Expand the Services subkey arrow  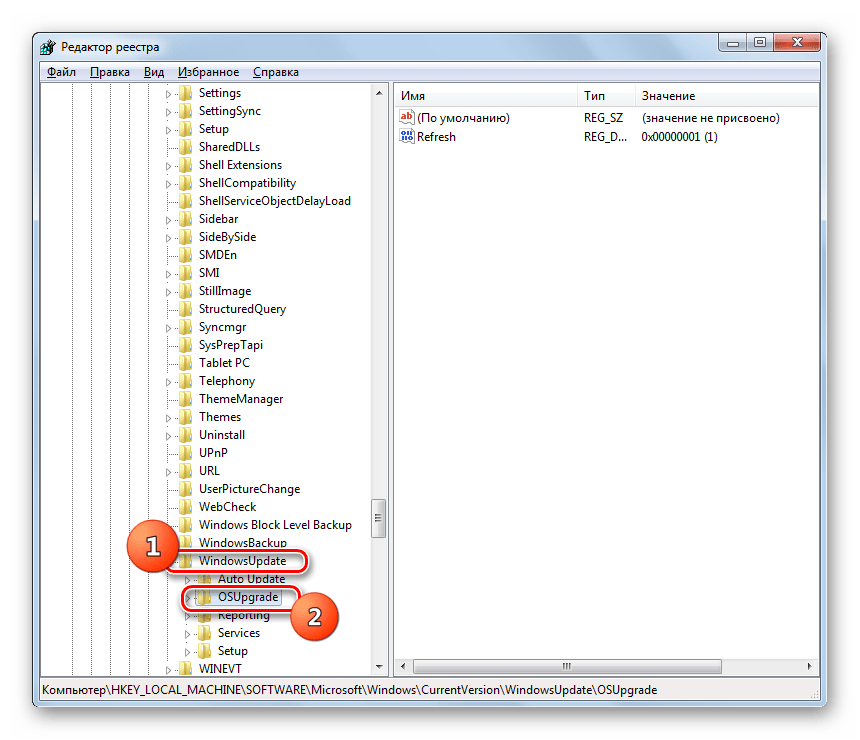[187, 633]
